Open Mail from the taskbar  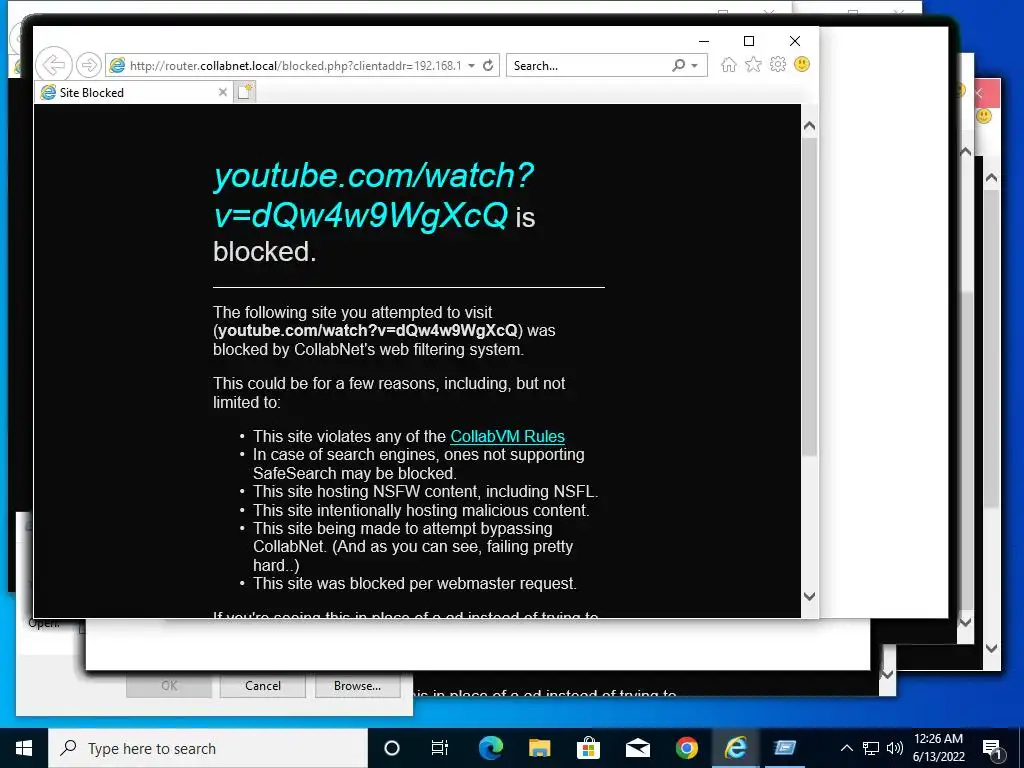click(x=637, y=748)
